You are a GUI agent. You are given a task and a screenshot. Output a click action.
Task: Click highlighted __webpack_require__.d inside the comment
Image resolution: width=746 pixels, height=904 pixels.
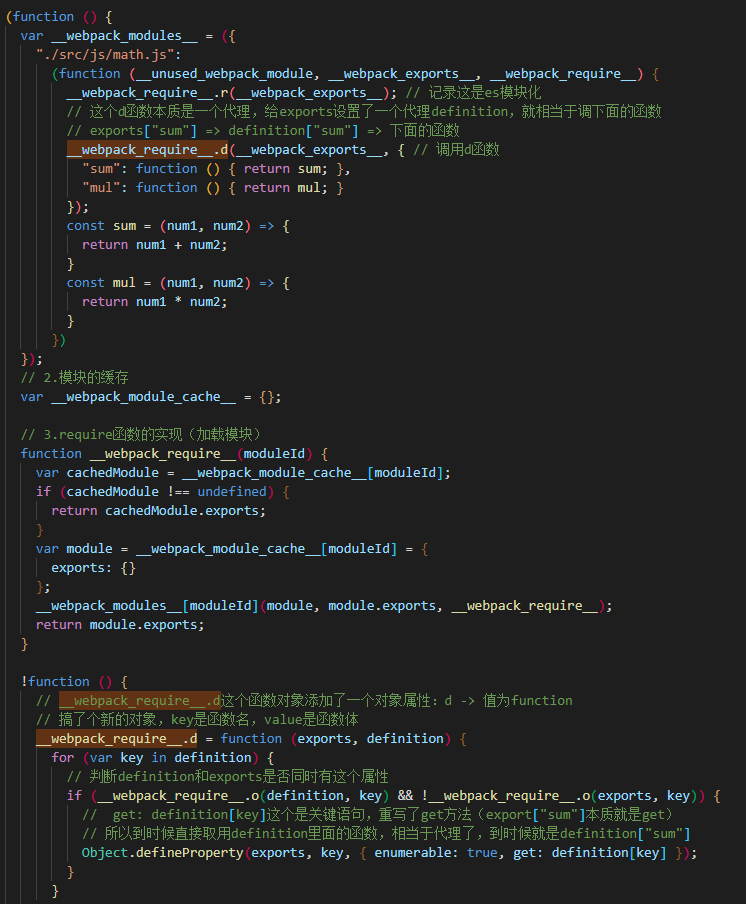click(140, 701)
